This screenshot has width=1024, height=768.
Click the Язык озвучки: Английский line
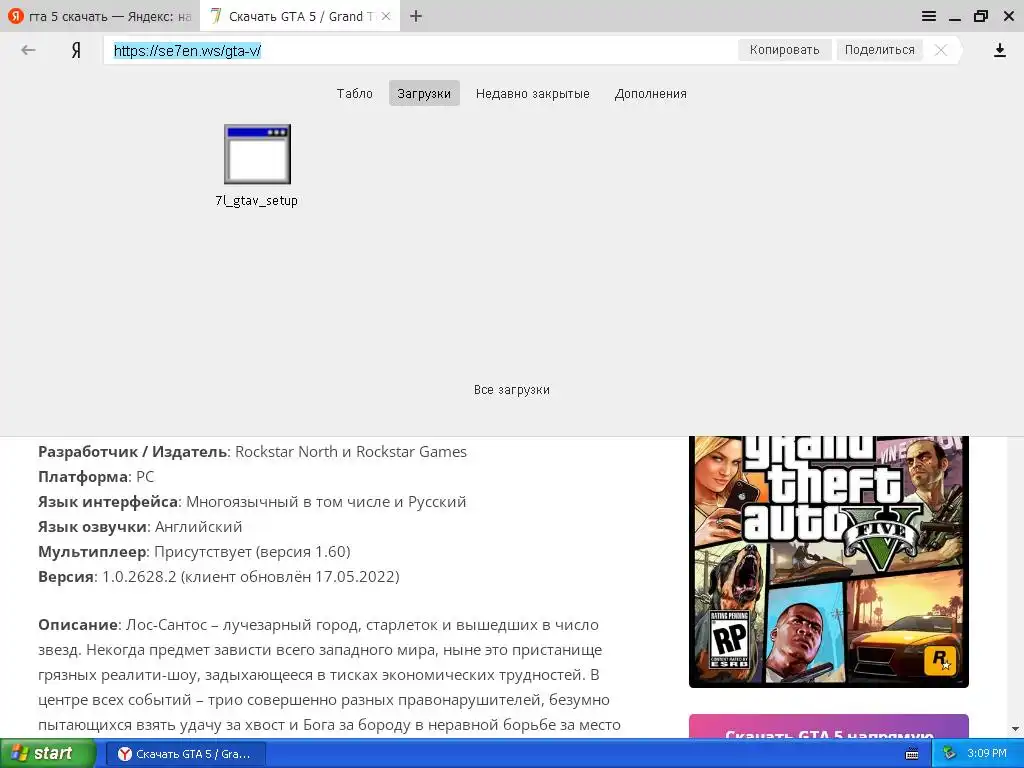click(140, 527)
